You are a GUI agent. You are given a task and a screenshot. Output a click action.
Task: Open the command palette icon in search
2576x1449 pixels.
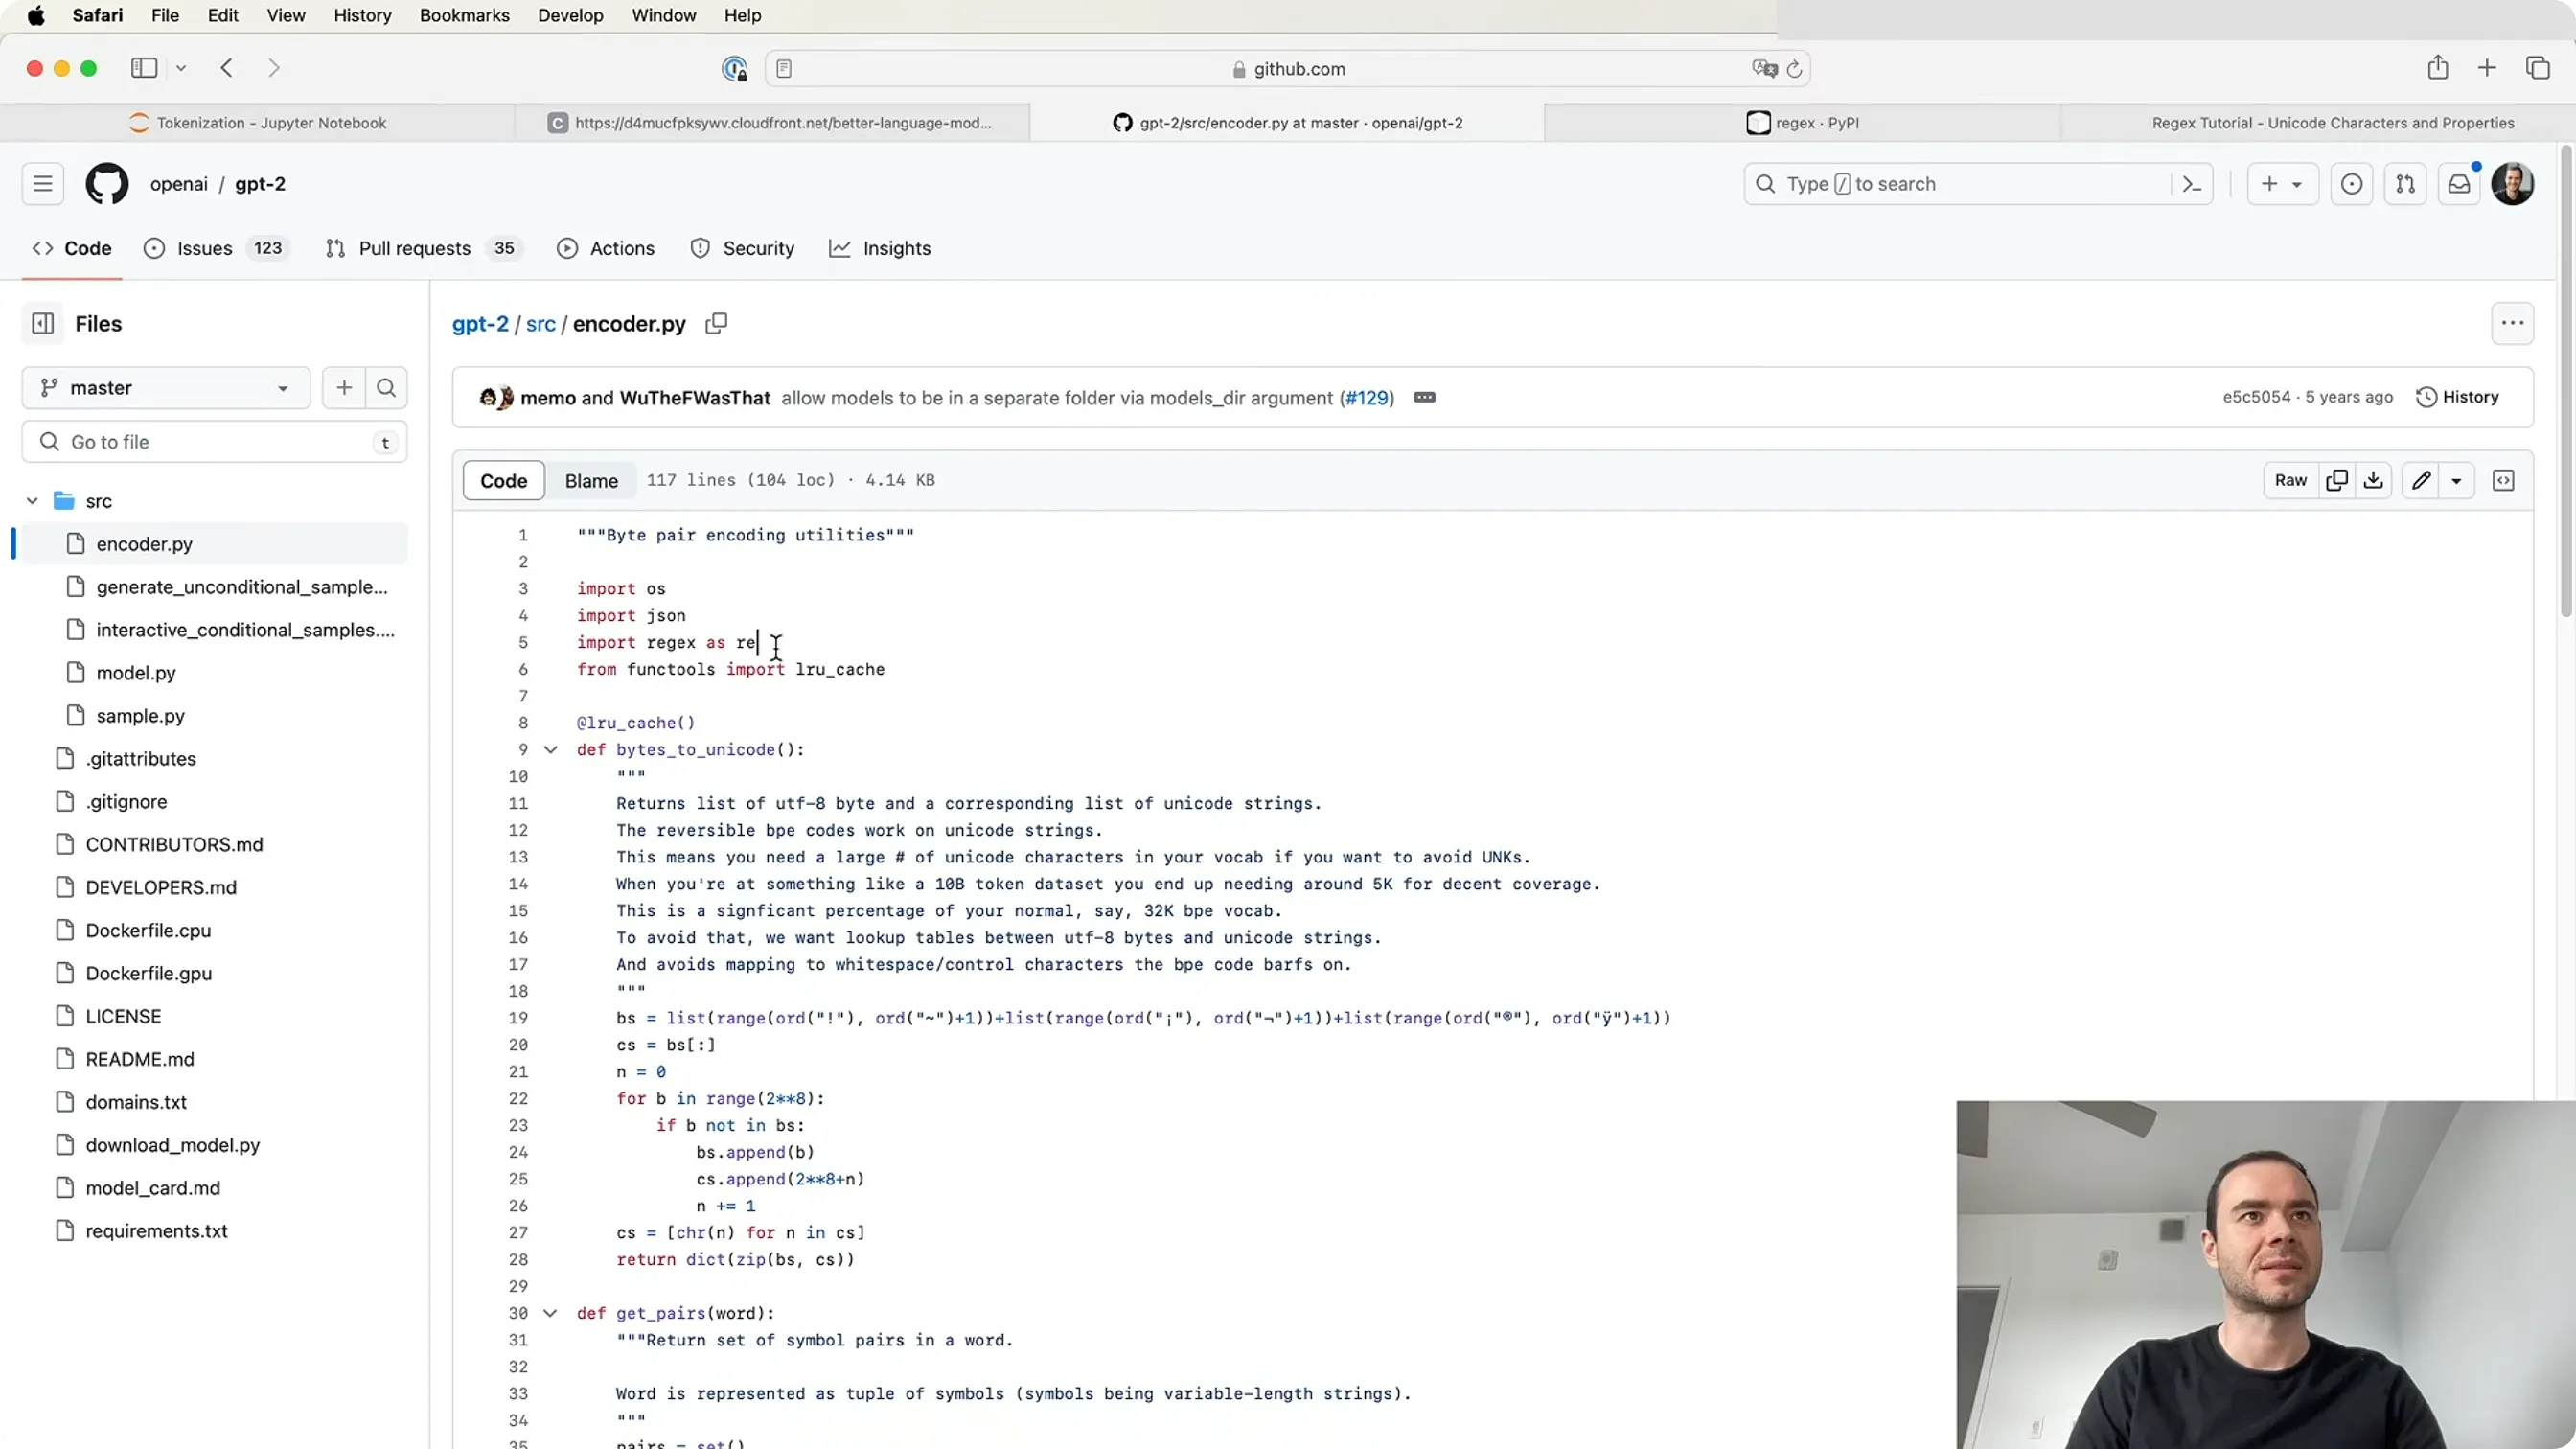pyautogui.click(x=2191, y=184)
